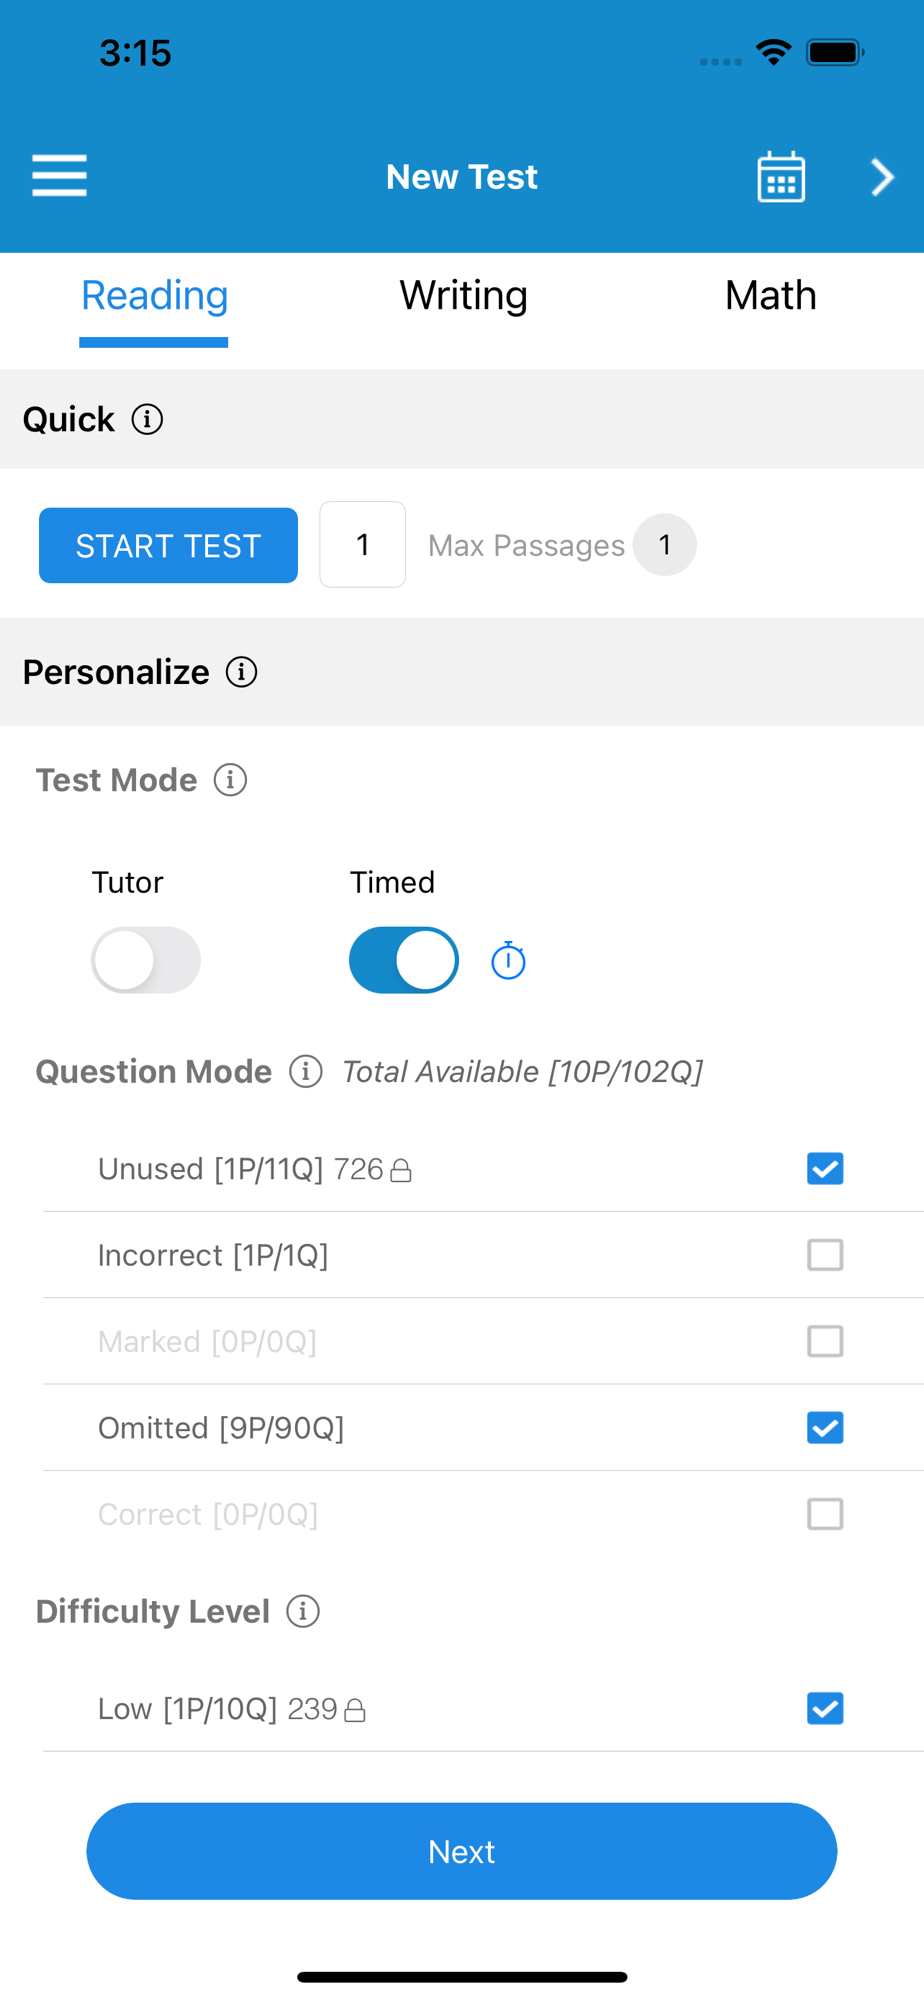Tap the Next button

click(462, 1851)
